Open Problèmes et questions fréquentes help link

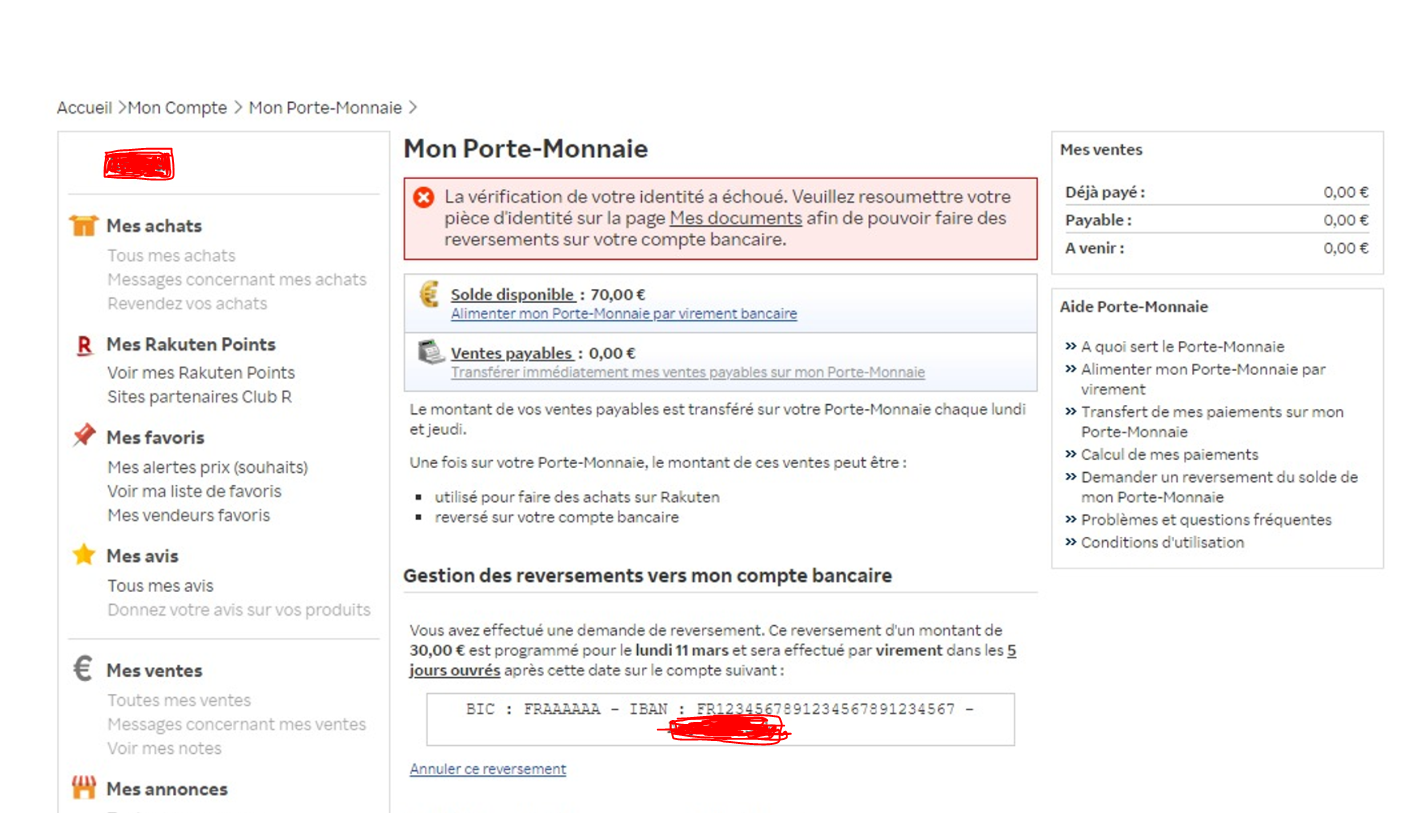click(1206, 520)
